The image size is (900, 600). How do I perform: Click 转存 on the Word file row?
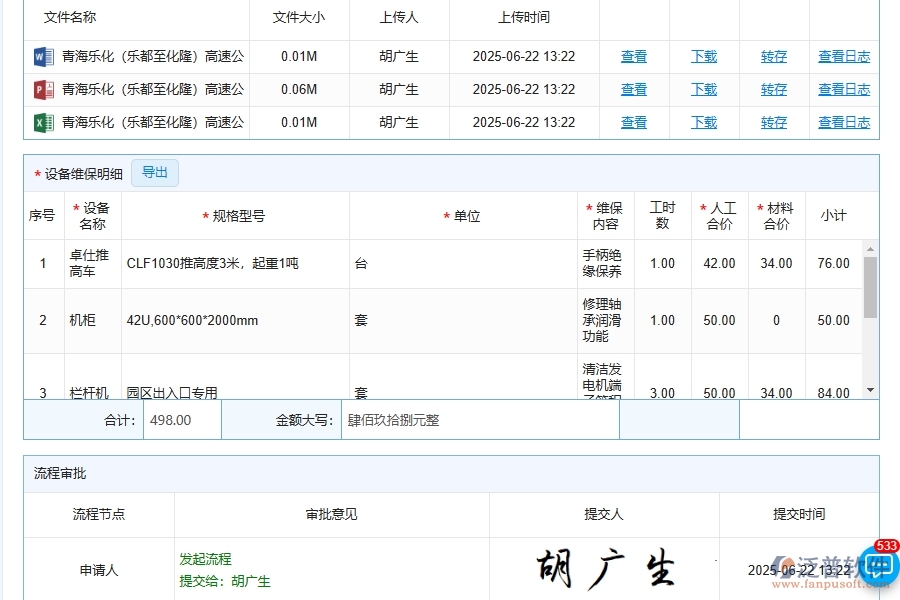pos(773,56)
